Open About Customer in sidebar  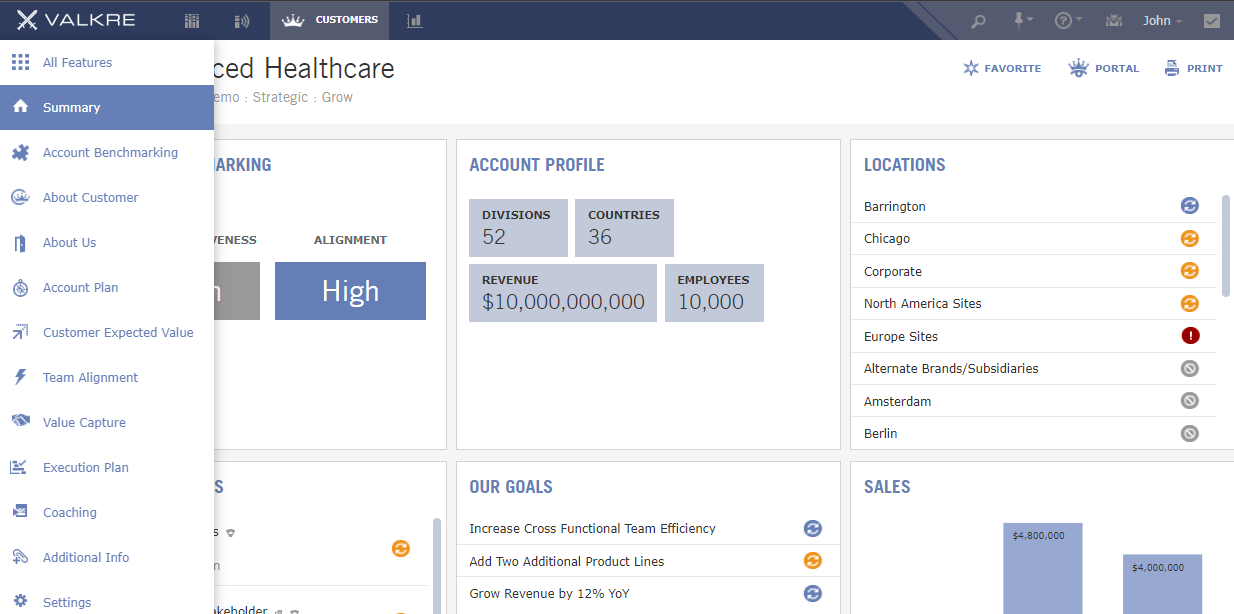(x=107, y=197)
